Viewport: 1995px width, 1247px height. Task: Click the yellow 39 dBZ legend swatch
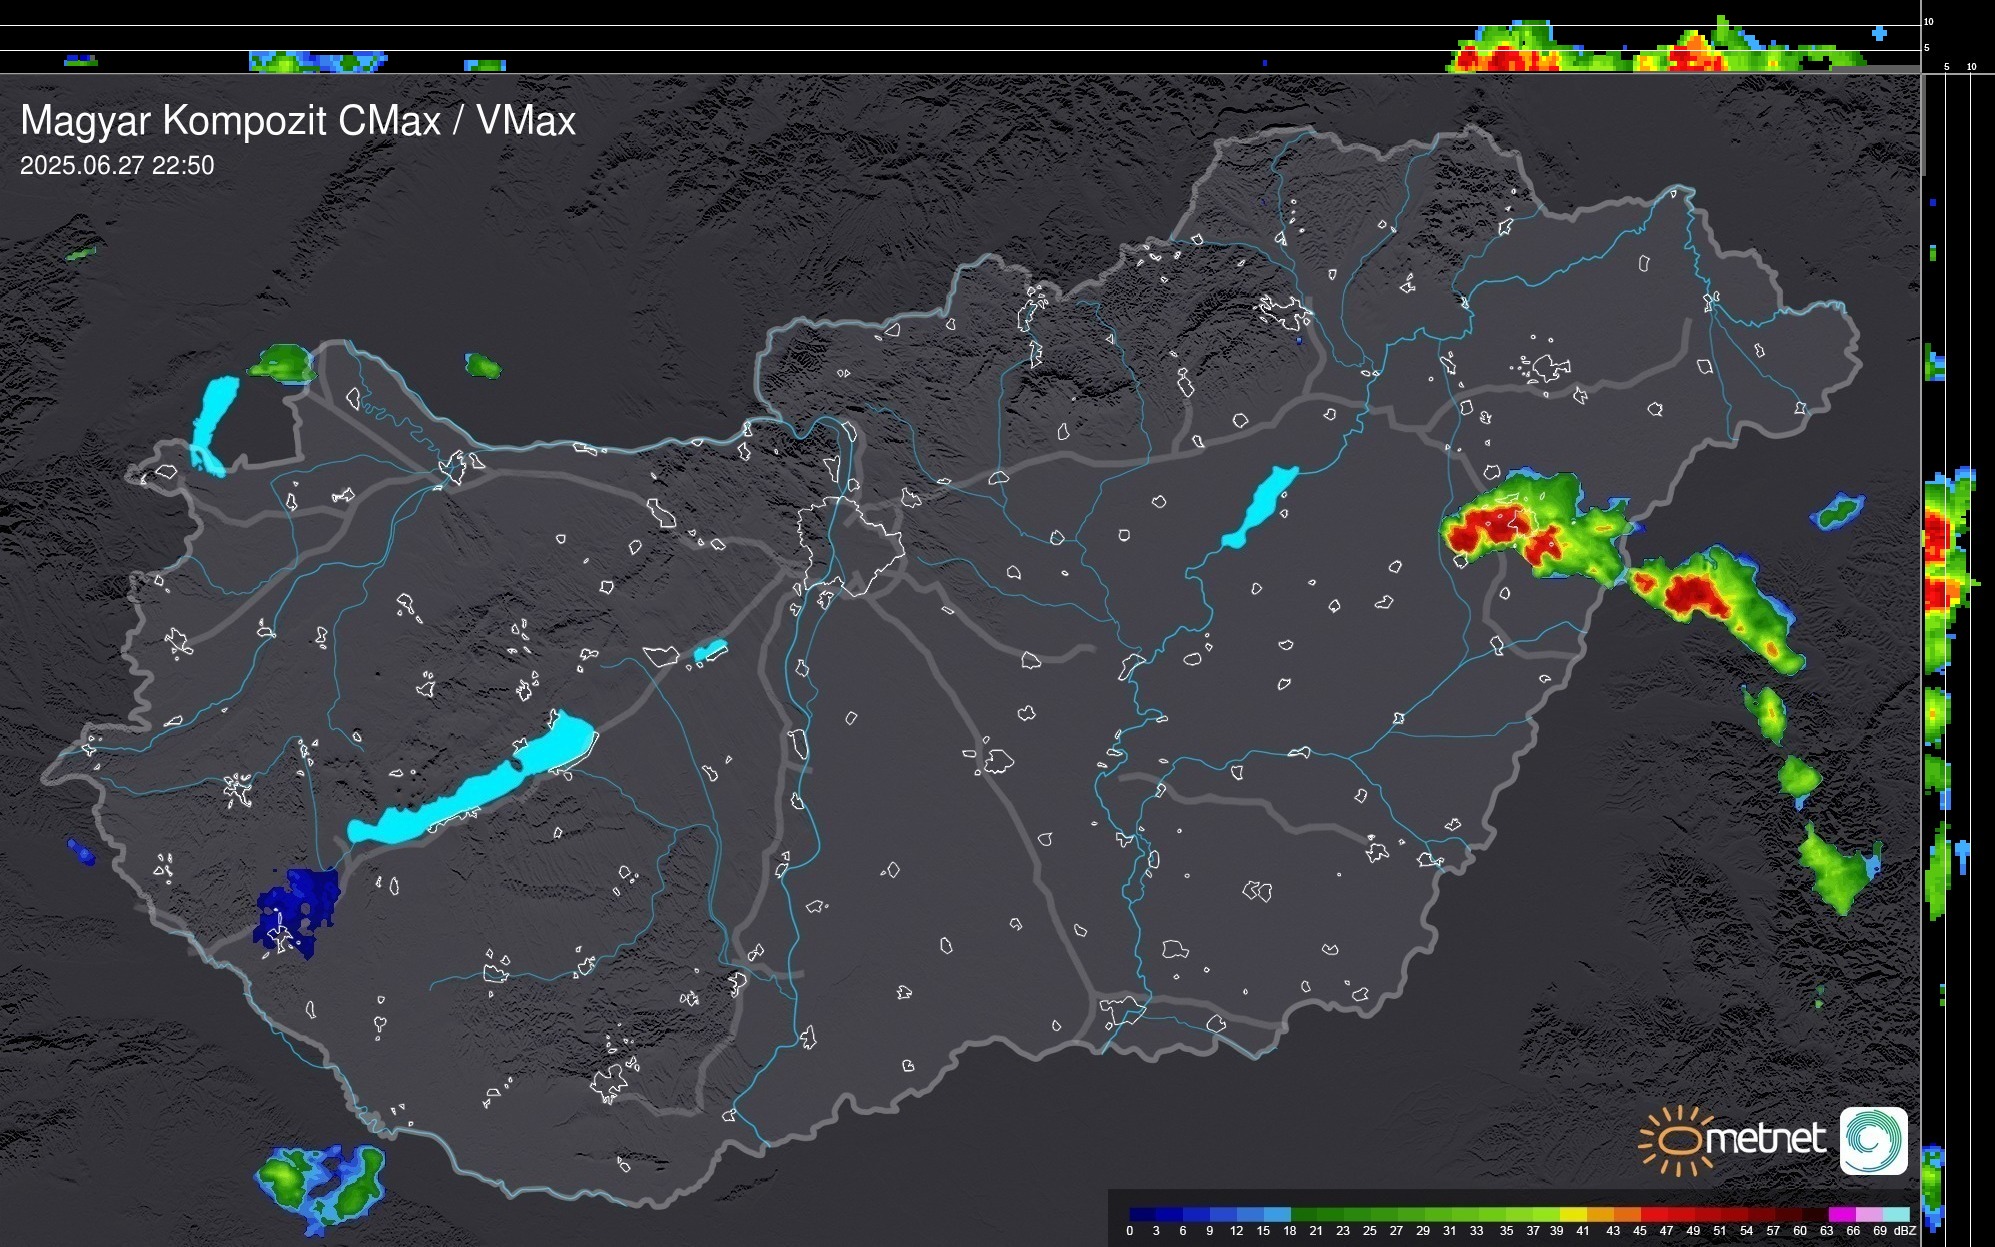click(1573, 1214)
